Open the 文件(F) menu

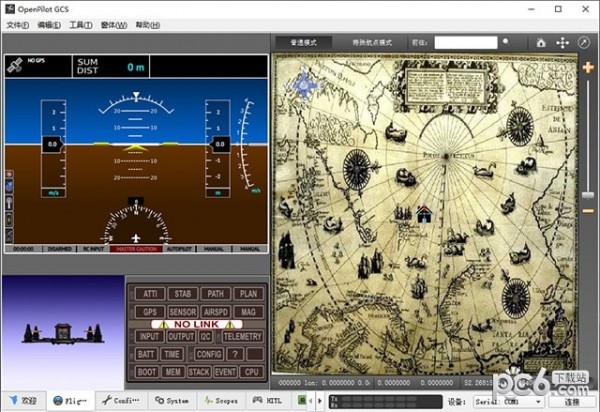pos(18,25)
